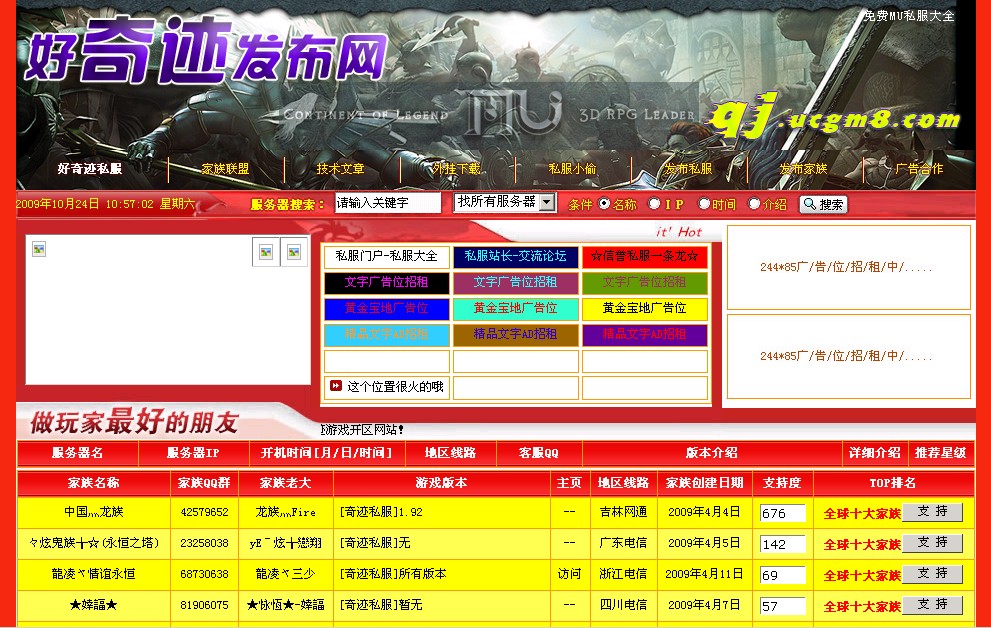Click the 访问 link for 龍凌情谊永恒
Screen dimensions: 991x628
pyautogui.click(x=569, y=573)
